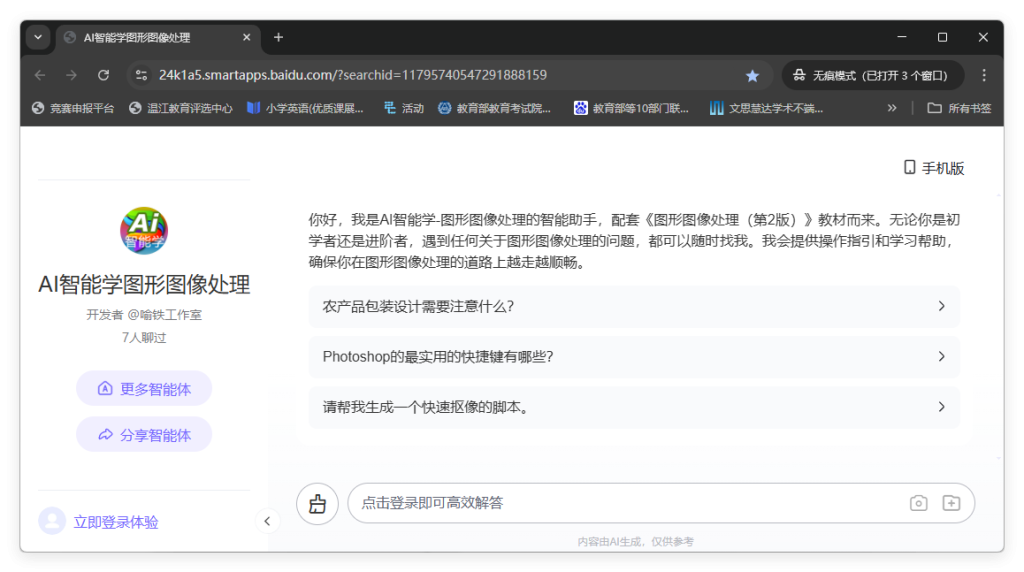
Task: Open new browser tab with plus button
Action: (x=278, y=37)
